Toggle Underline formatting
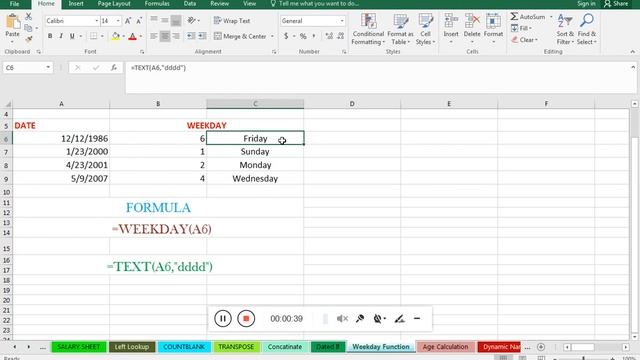The width and height of the screenshot is (640, 360). (x=72, y=36)
